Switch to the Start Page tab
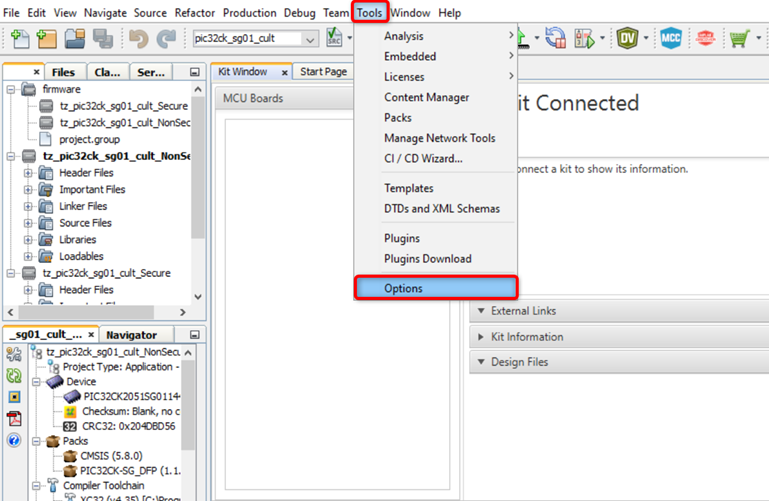Image resolution: width=769 pixels, height=501 pixels. [x=323, y=72]
